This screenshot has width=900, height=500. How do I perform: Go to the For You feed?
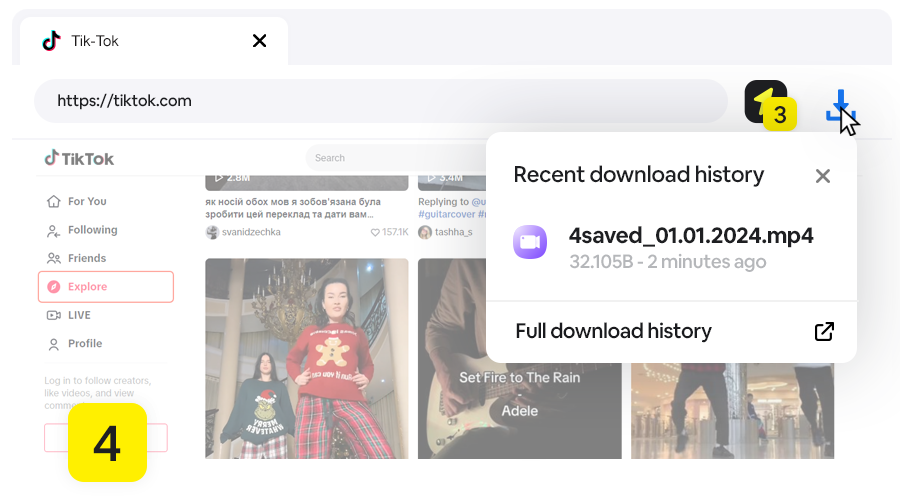click(86, 202)
